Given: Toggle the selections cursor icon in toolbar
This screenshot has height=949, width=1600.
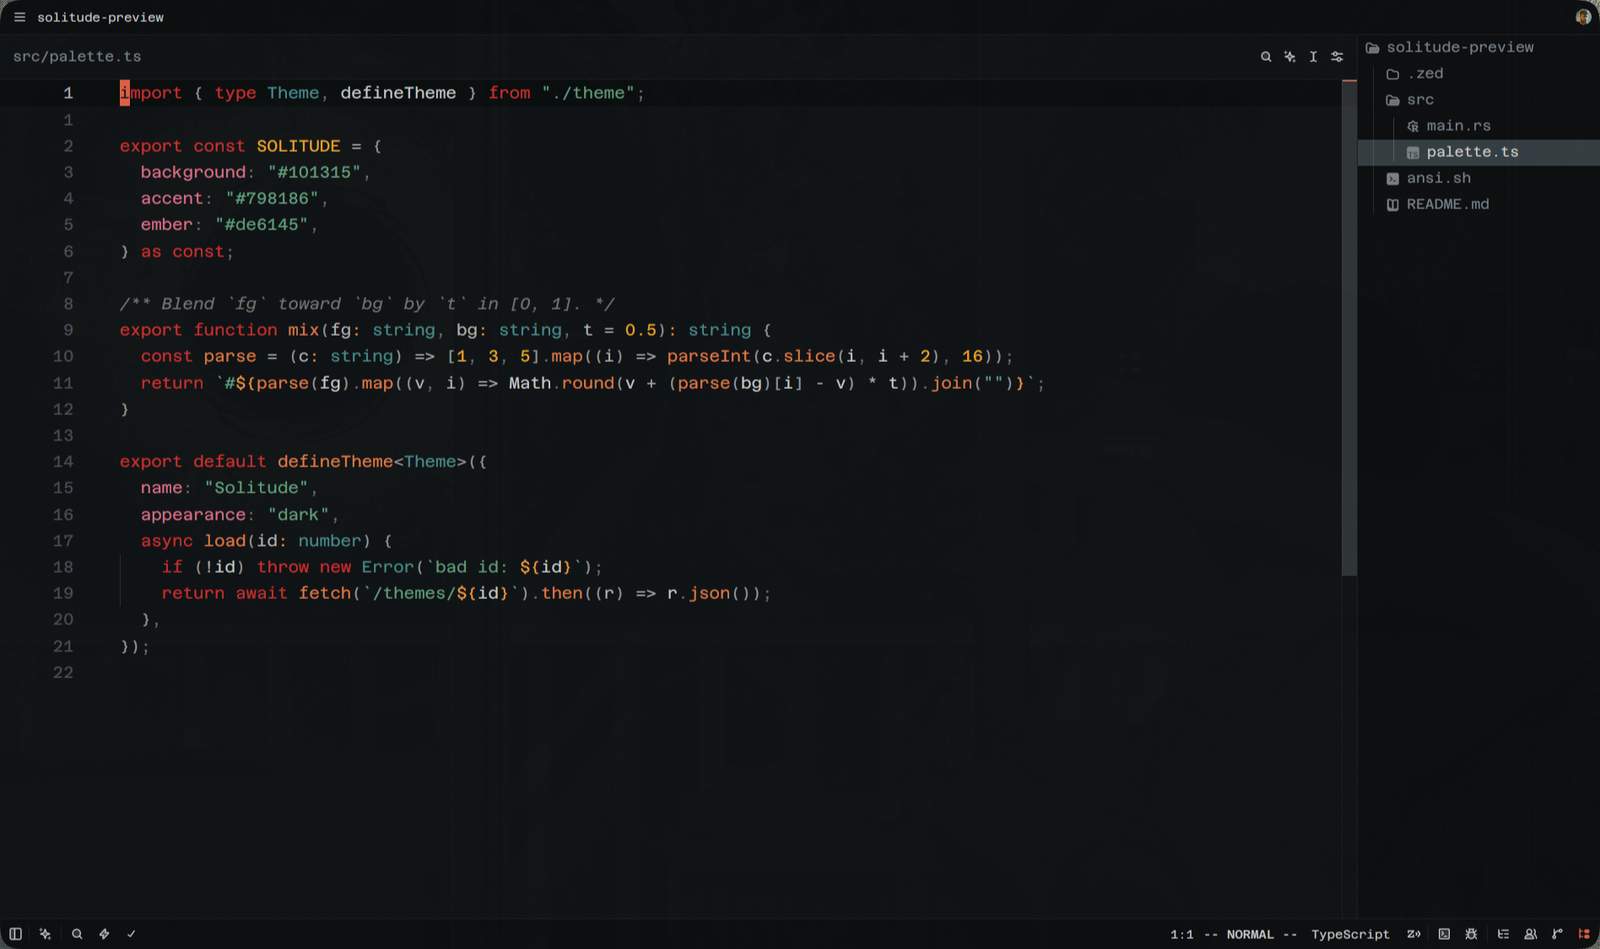Looking at the screenshot, I should click(x=1313, y=57).
